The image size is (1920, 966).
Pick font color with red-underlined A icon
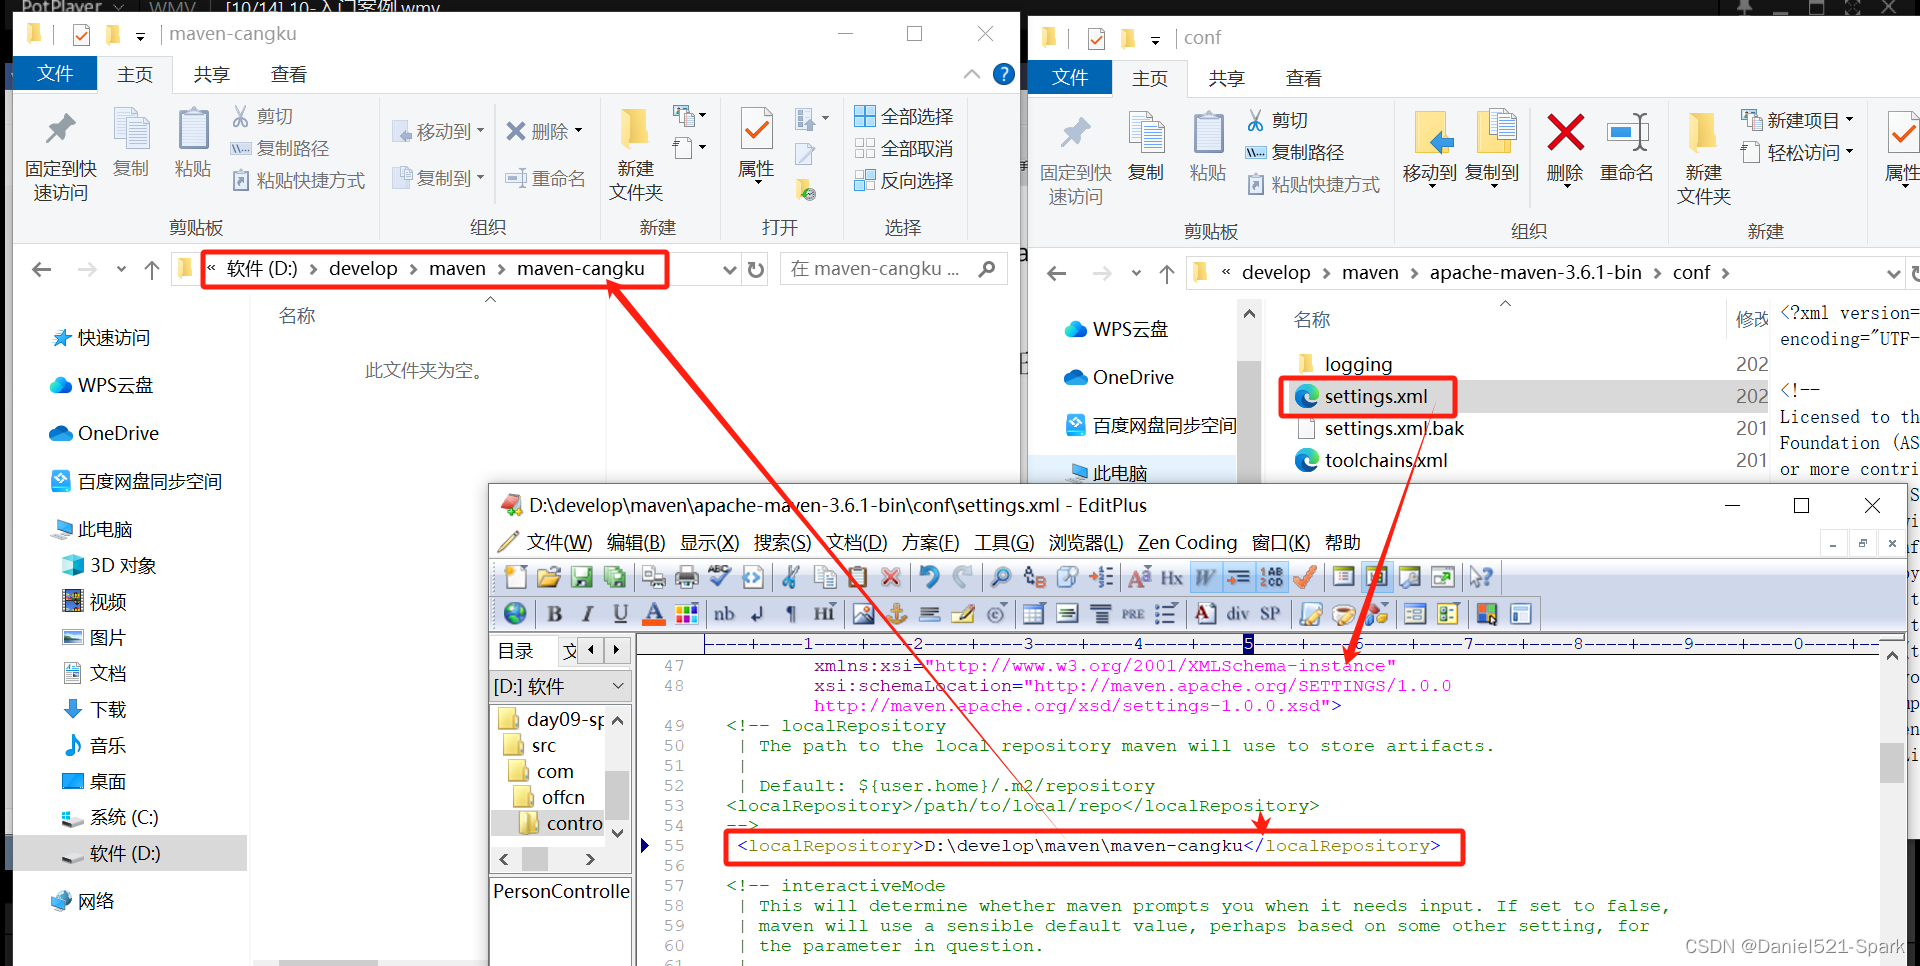point(654,613)
